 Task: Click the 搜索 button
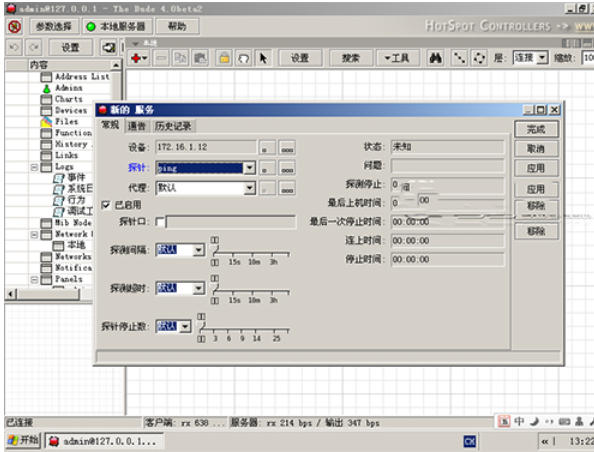pos(350,58)
